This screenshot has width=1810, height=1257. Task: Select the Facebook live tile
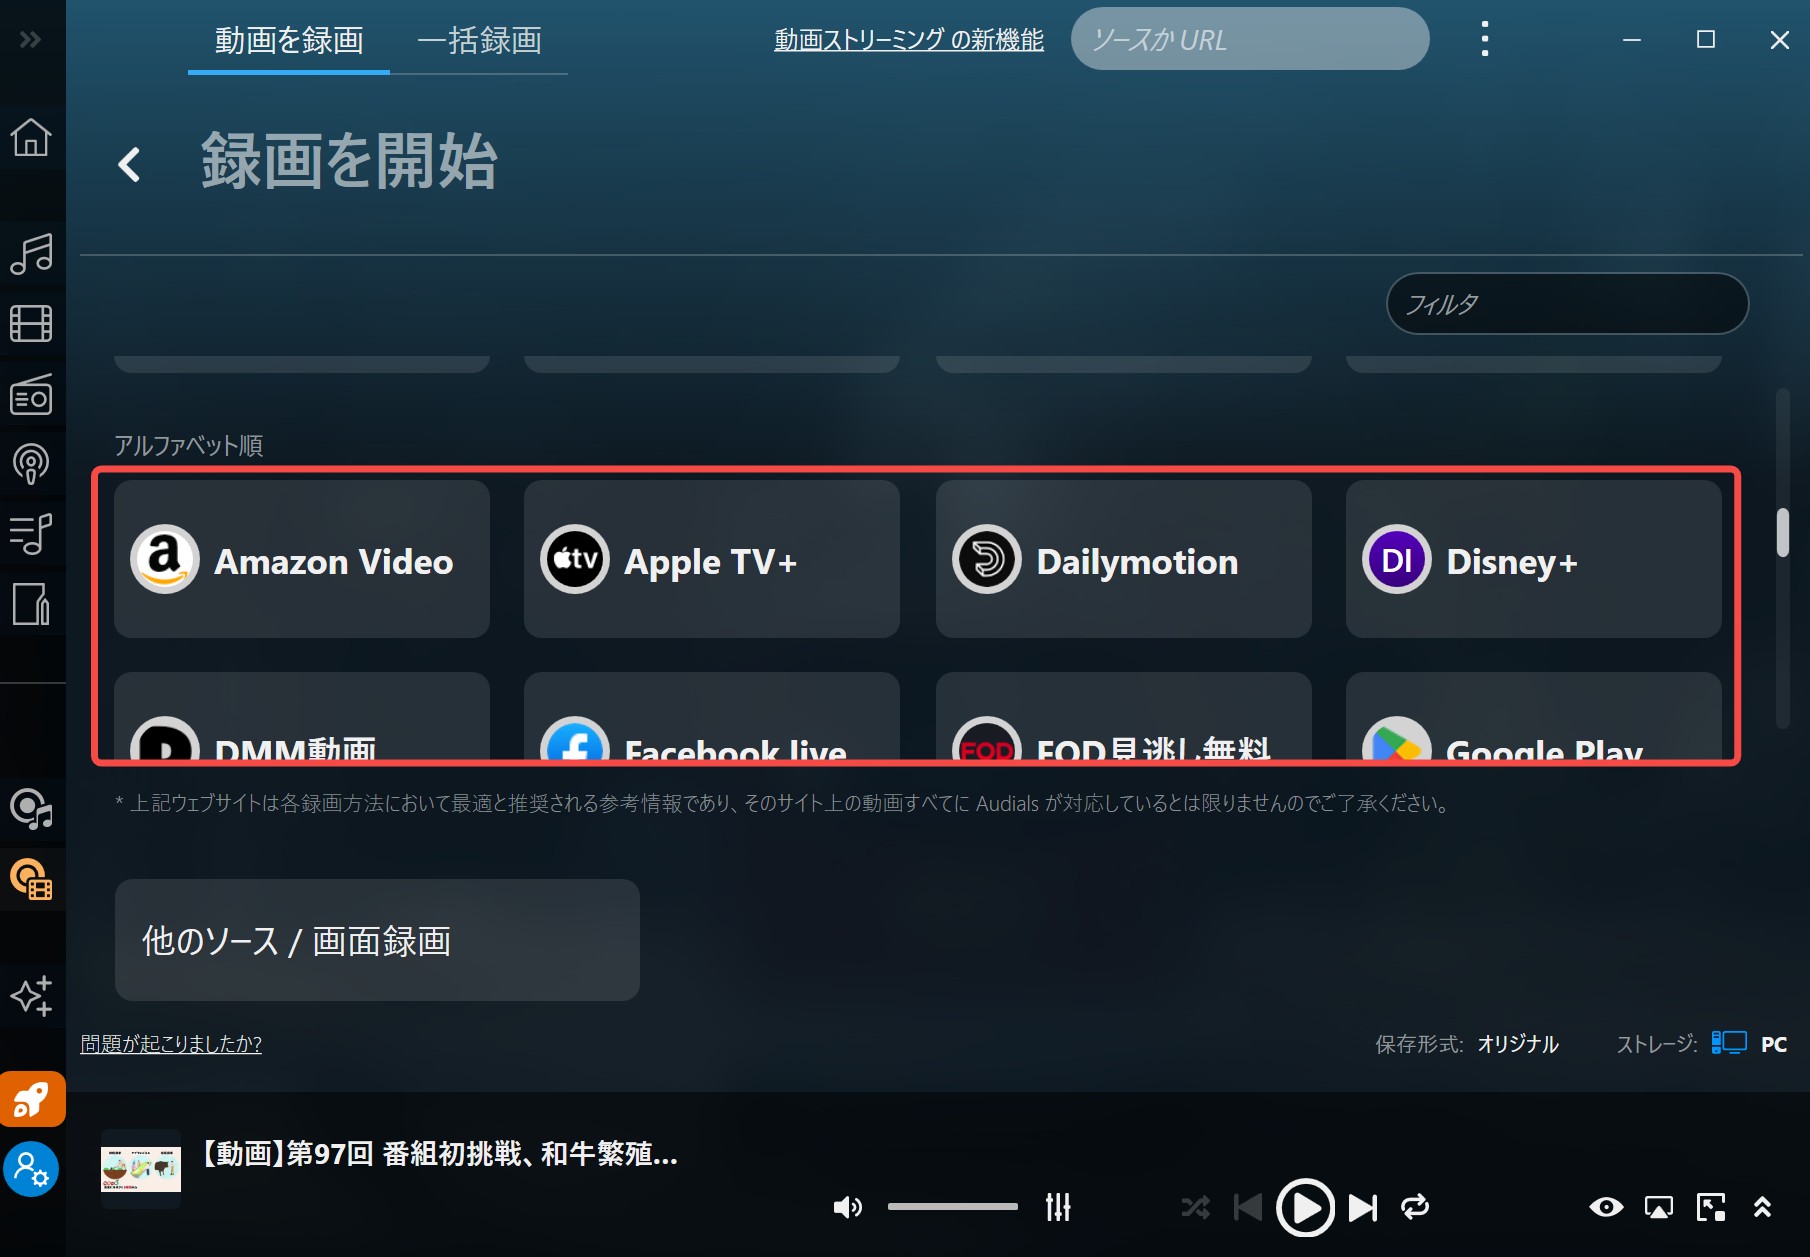click(712, 716)
